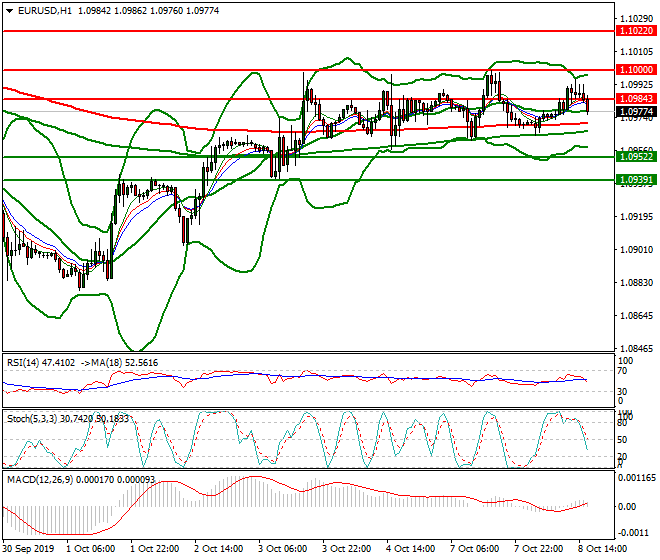This screenshot has width=660, height=560.
Task: Select the 7 Oct 22:00 time axis label
Action: point(538,549)
